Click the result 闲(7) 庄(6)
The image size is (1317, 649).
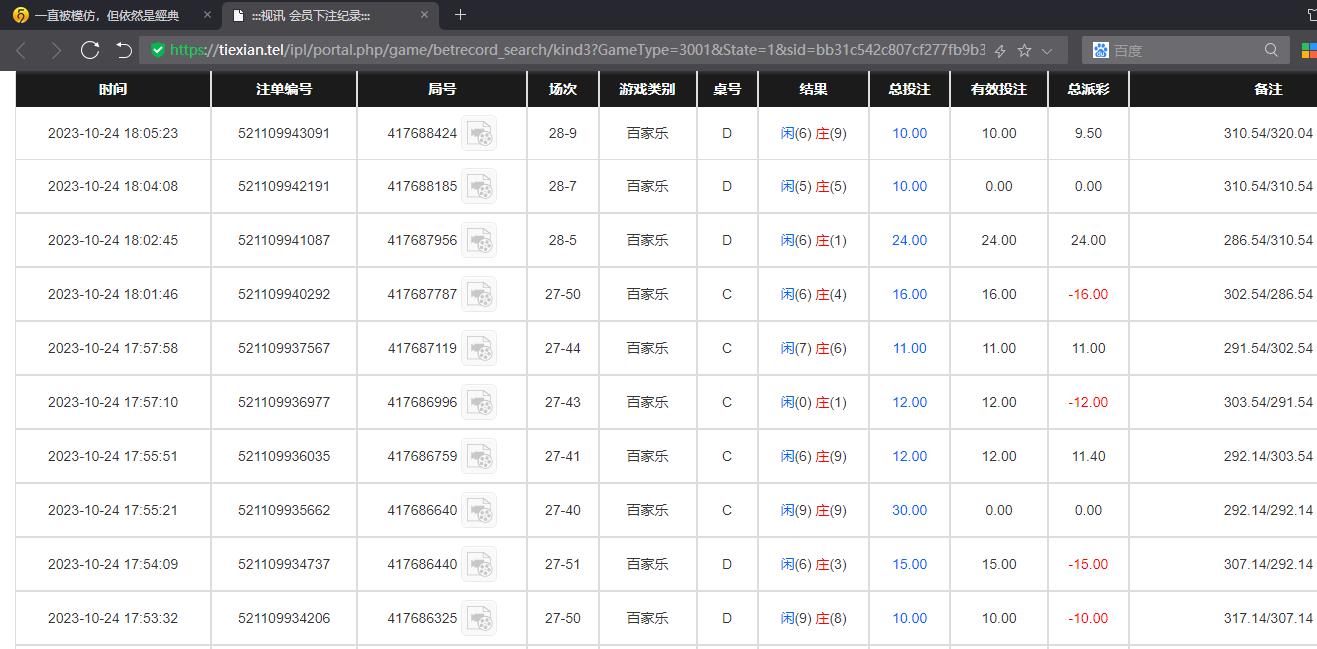coord(813,348)
